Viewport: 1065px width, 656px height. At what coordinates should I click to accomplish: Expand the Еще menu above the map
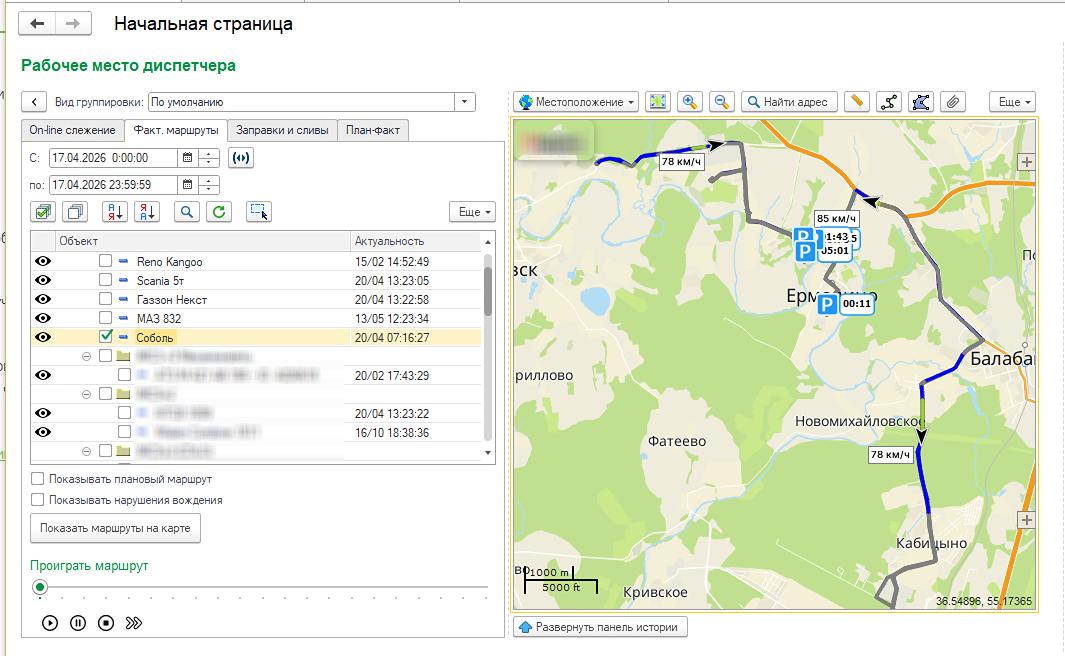click(x=1012, y=102)
